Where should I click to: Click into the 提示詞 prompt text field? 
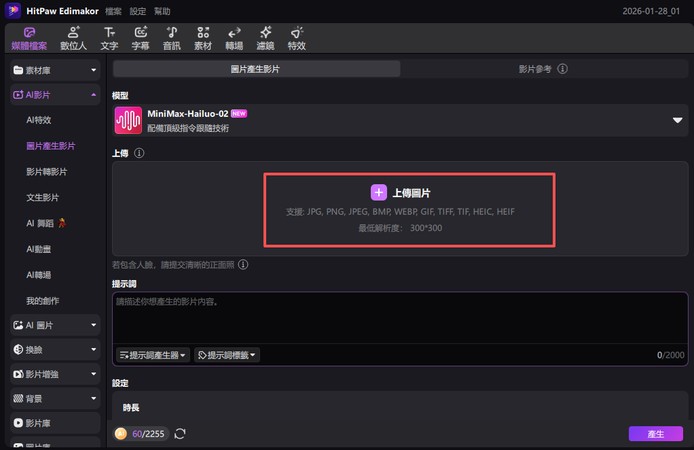[400, 318]
